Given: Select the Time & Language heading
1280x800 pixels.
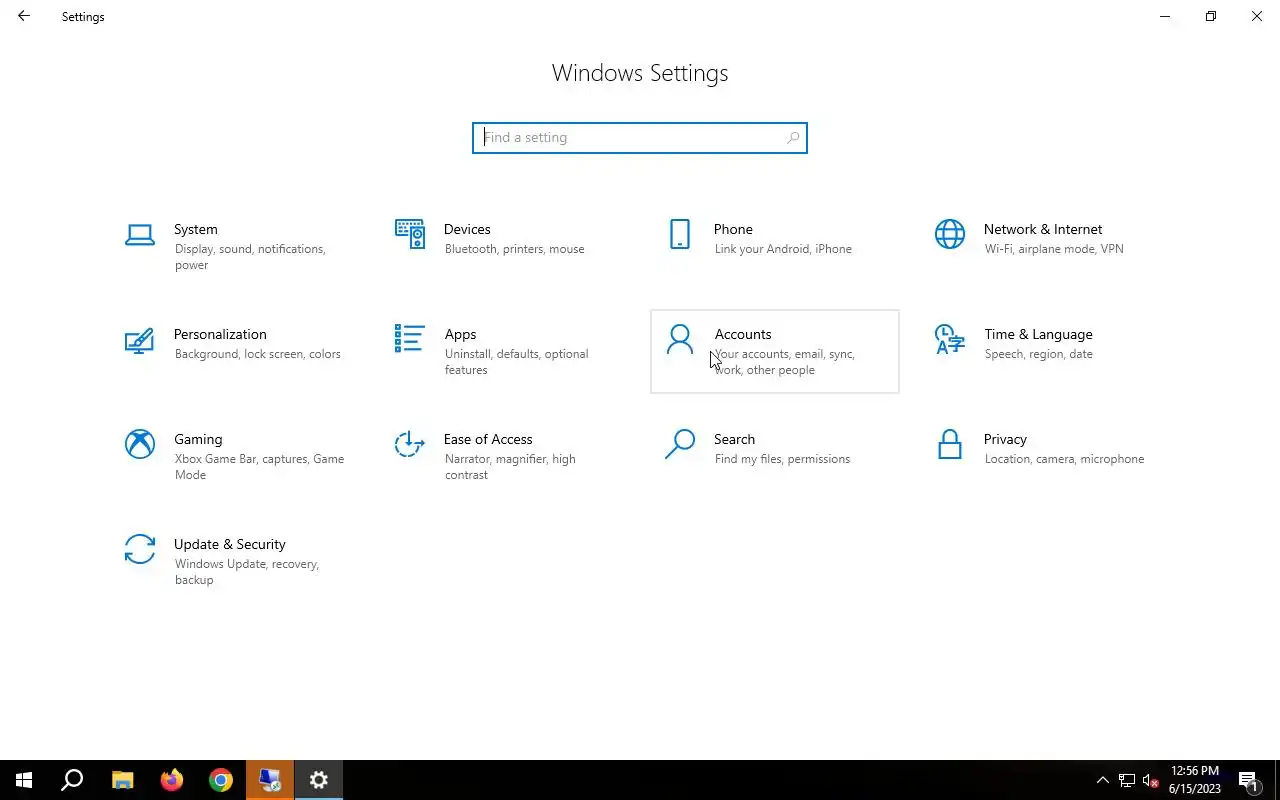Looking at the screenshot, I should click(1038, 334).
